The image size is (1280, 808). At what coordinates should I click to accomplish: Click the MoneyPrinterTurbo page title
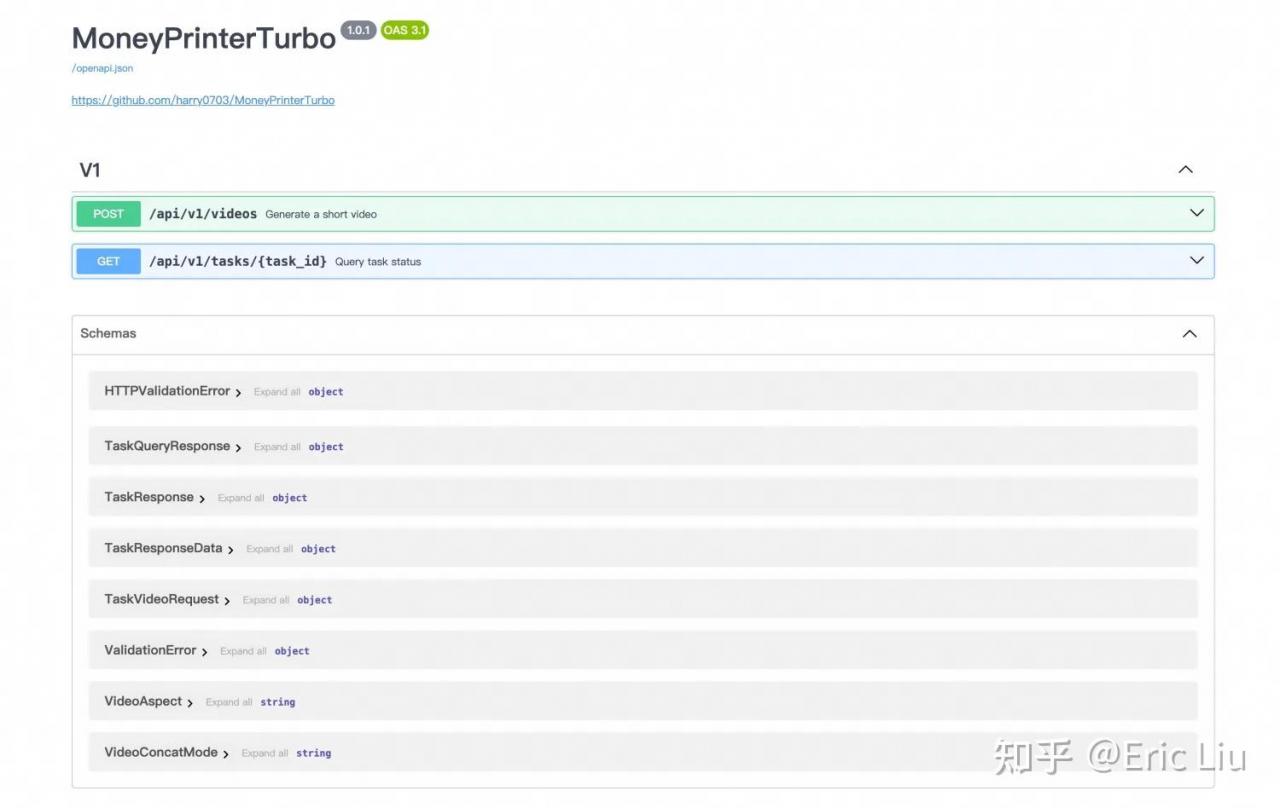coord(204,38)
